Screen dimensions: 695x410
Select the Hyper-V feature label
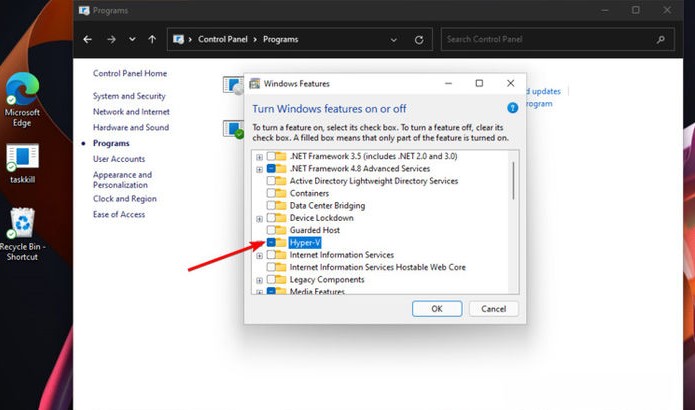[x=305, y=242]
